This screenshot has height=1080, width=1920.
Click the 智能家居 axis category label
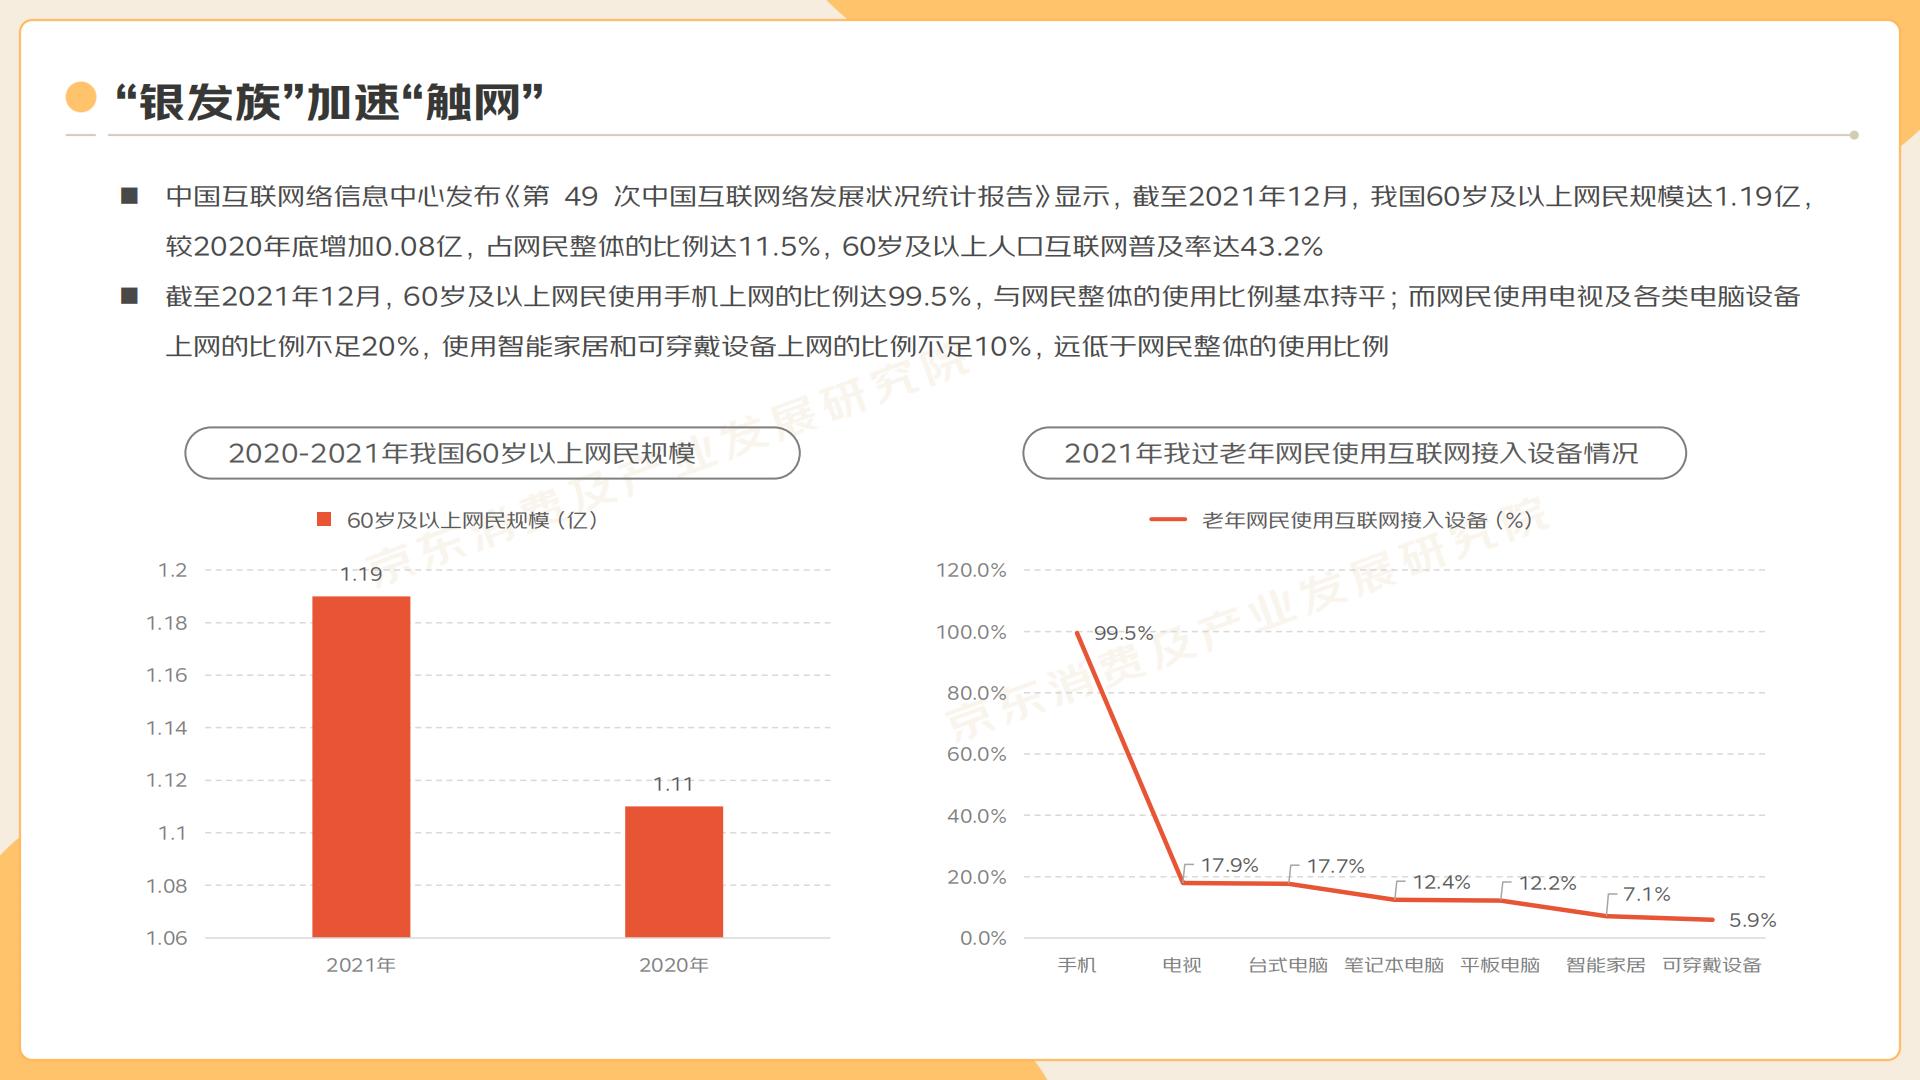1605,965
